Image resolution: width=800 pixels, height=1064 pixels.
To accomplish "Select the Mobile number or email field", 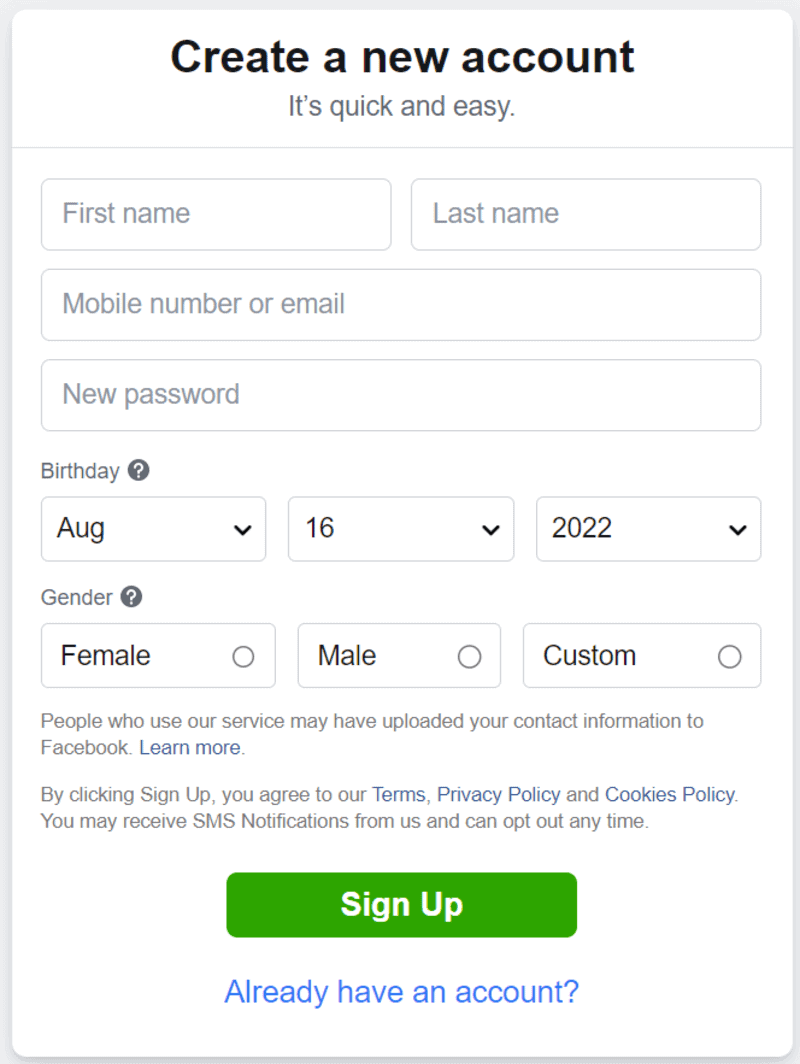I will click(400, 304).
